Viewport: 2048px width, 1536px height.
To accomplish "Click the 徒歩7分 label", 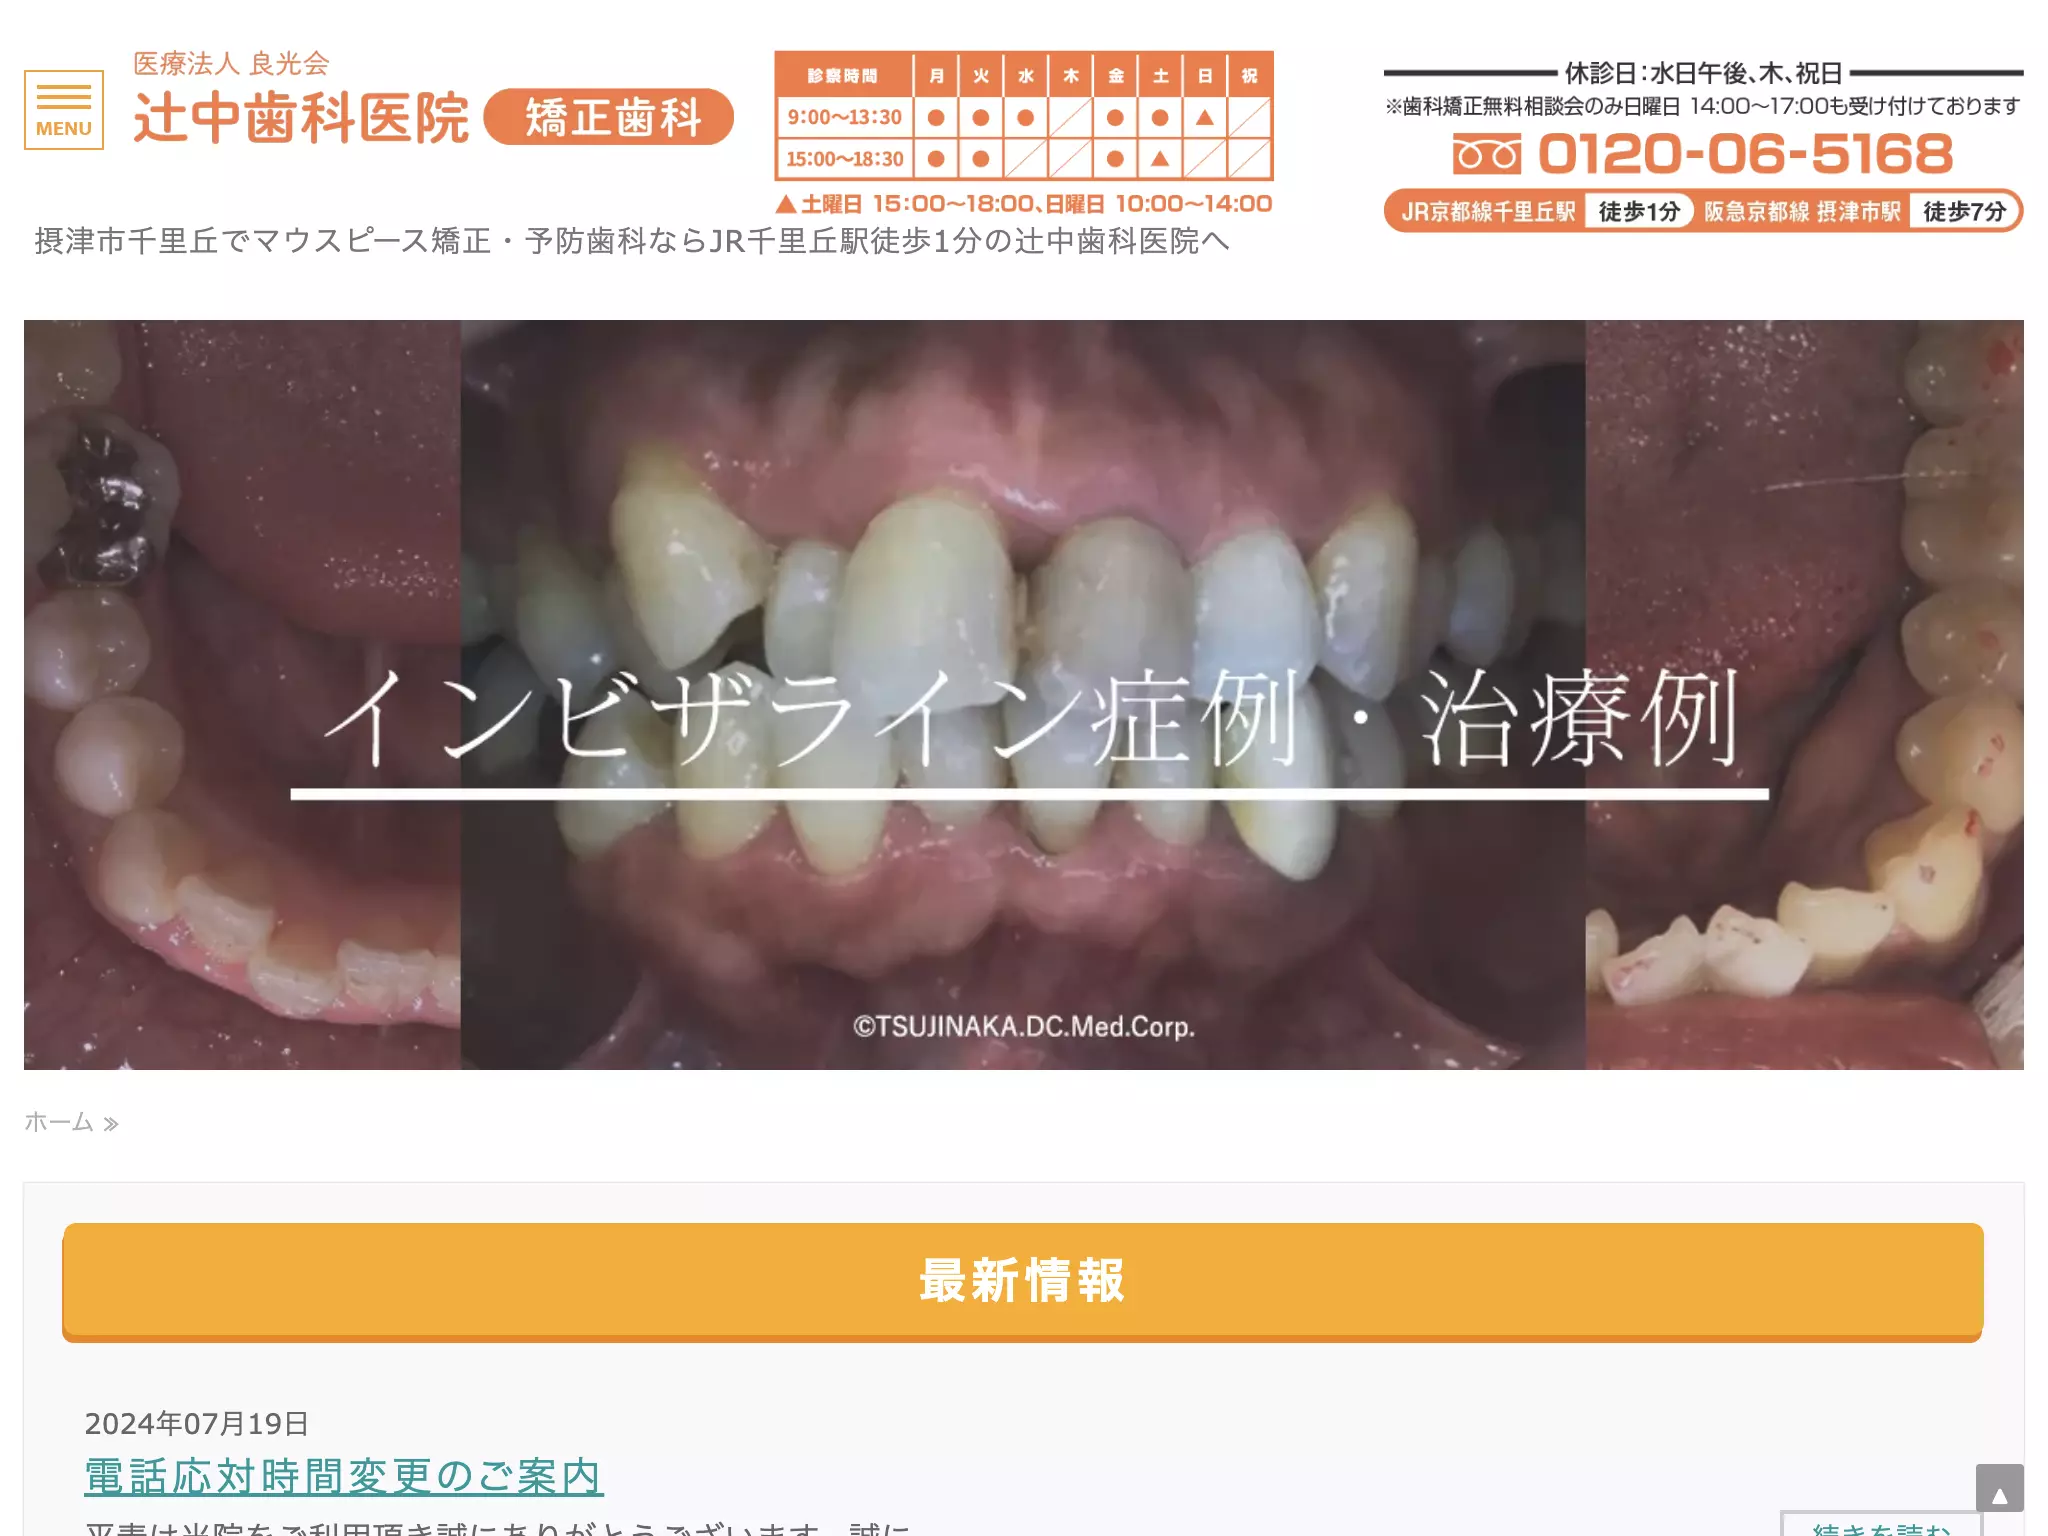I will point(1964,212).
